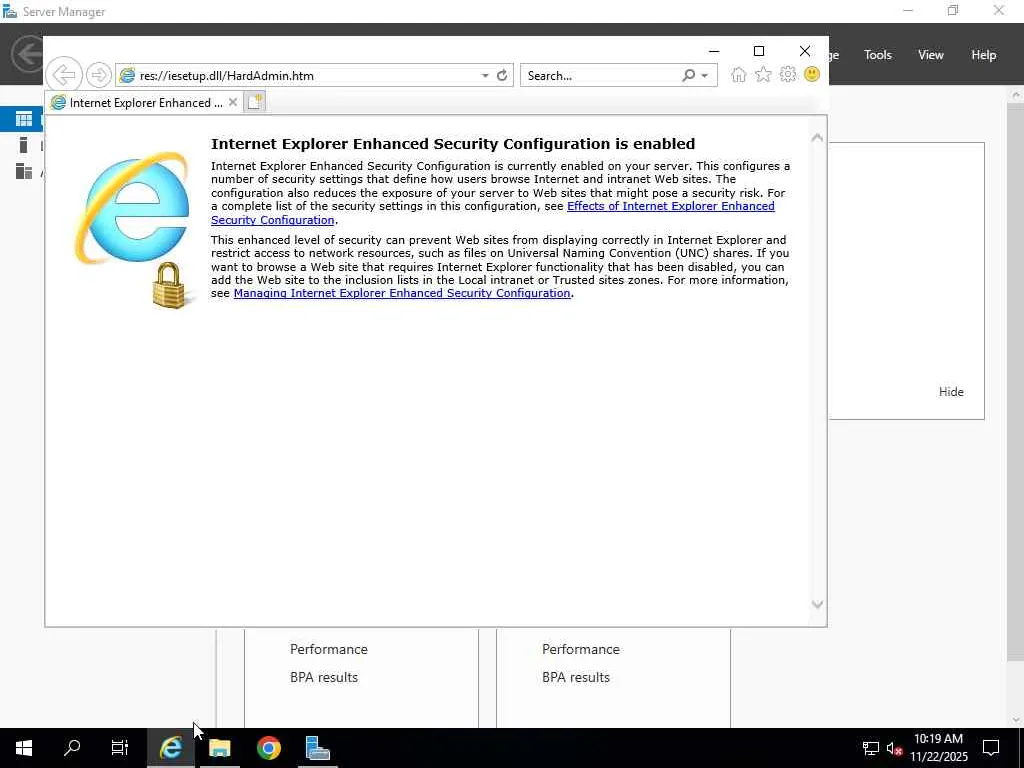Open a new tab with the new tab button
The image size is (1024, 768).
point(255,102)
